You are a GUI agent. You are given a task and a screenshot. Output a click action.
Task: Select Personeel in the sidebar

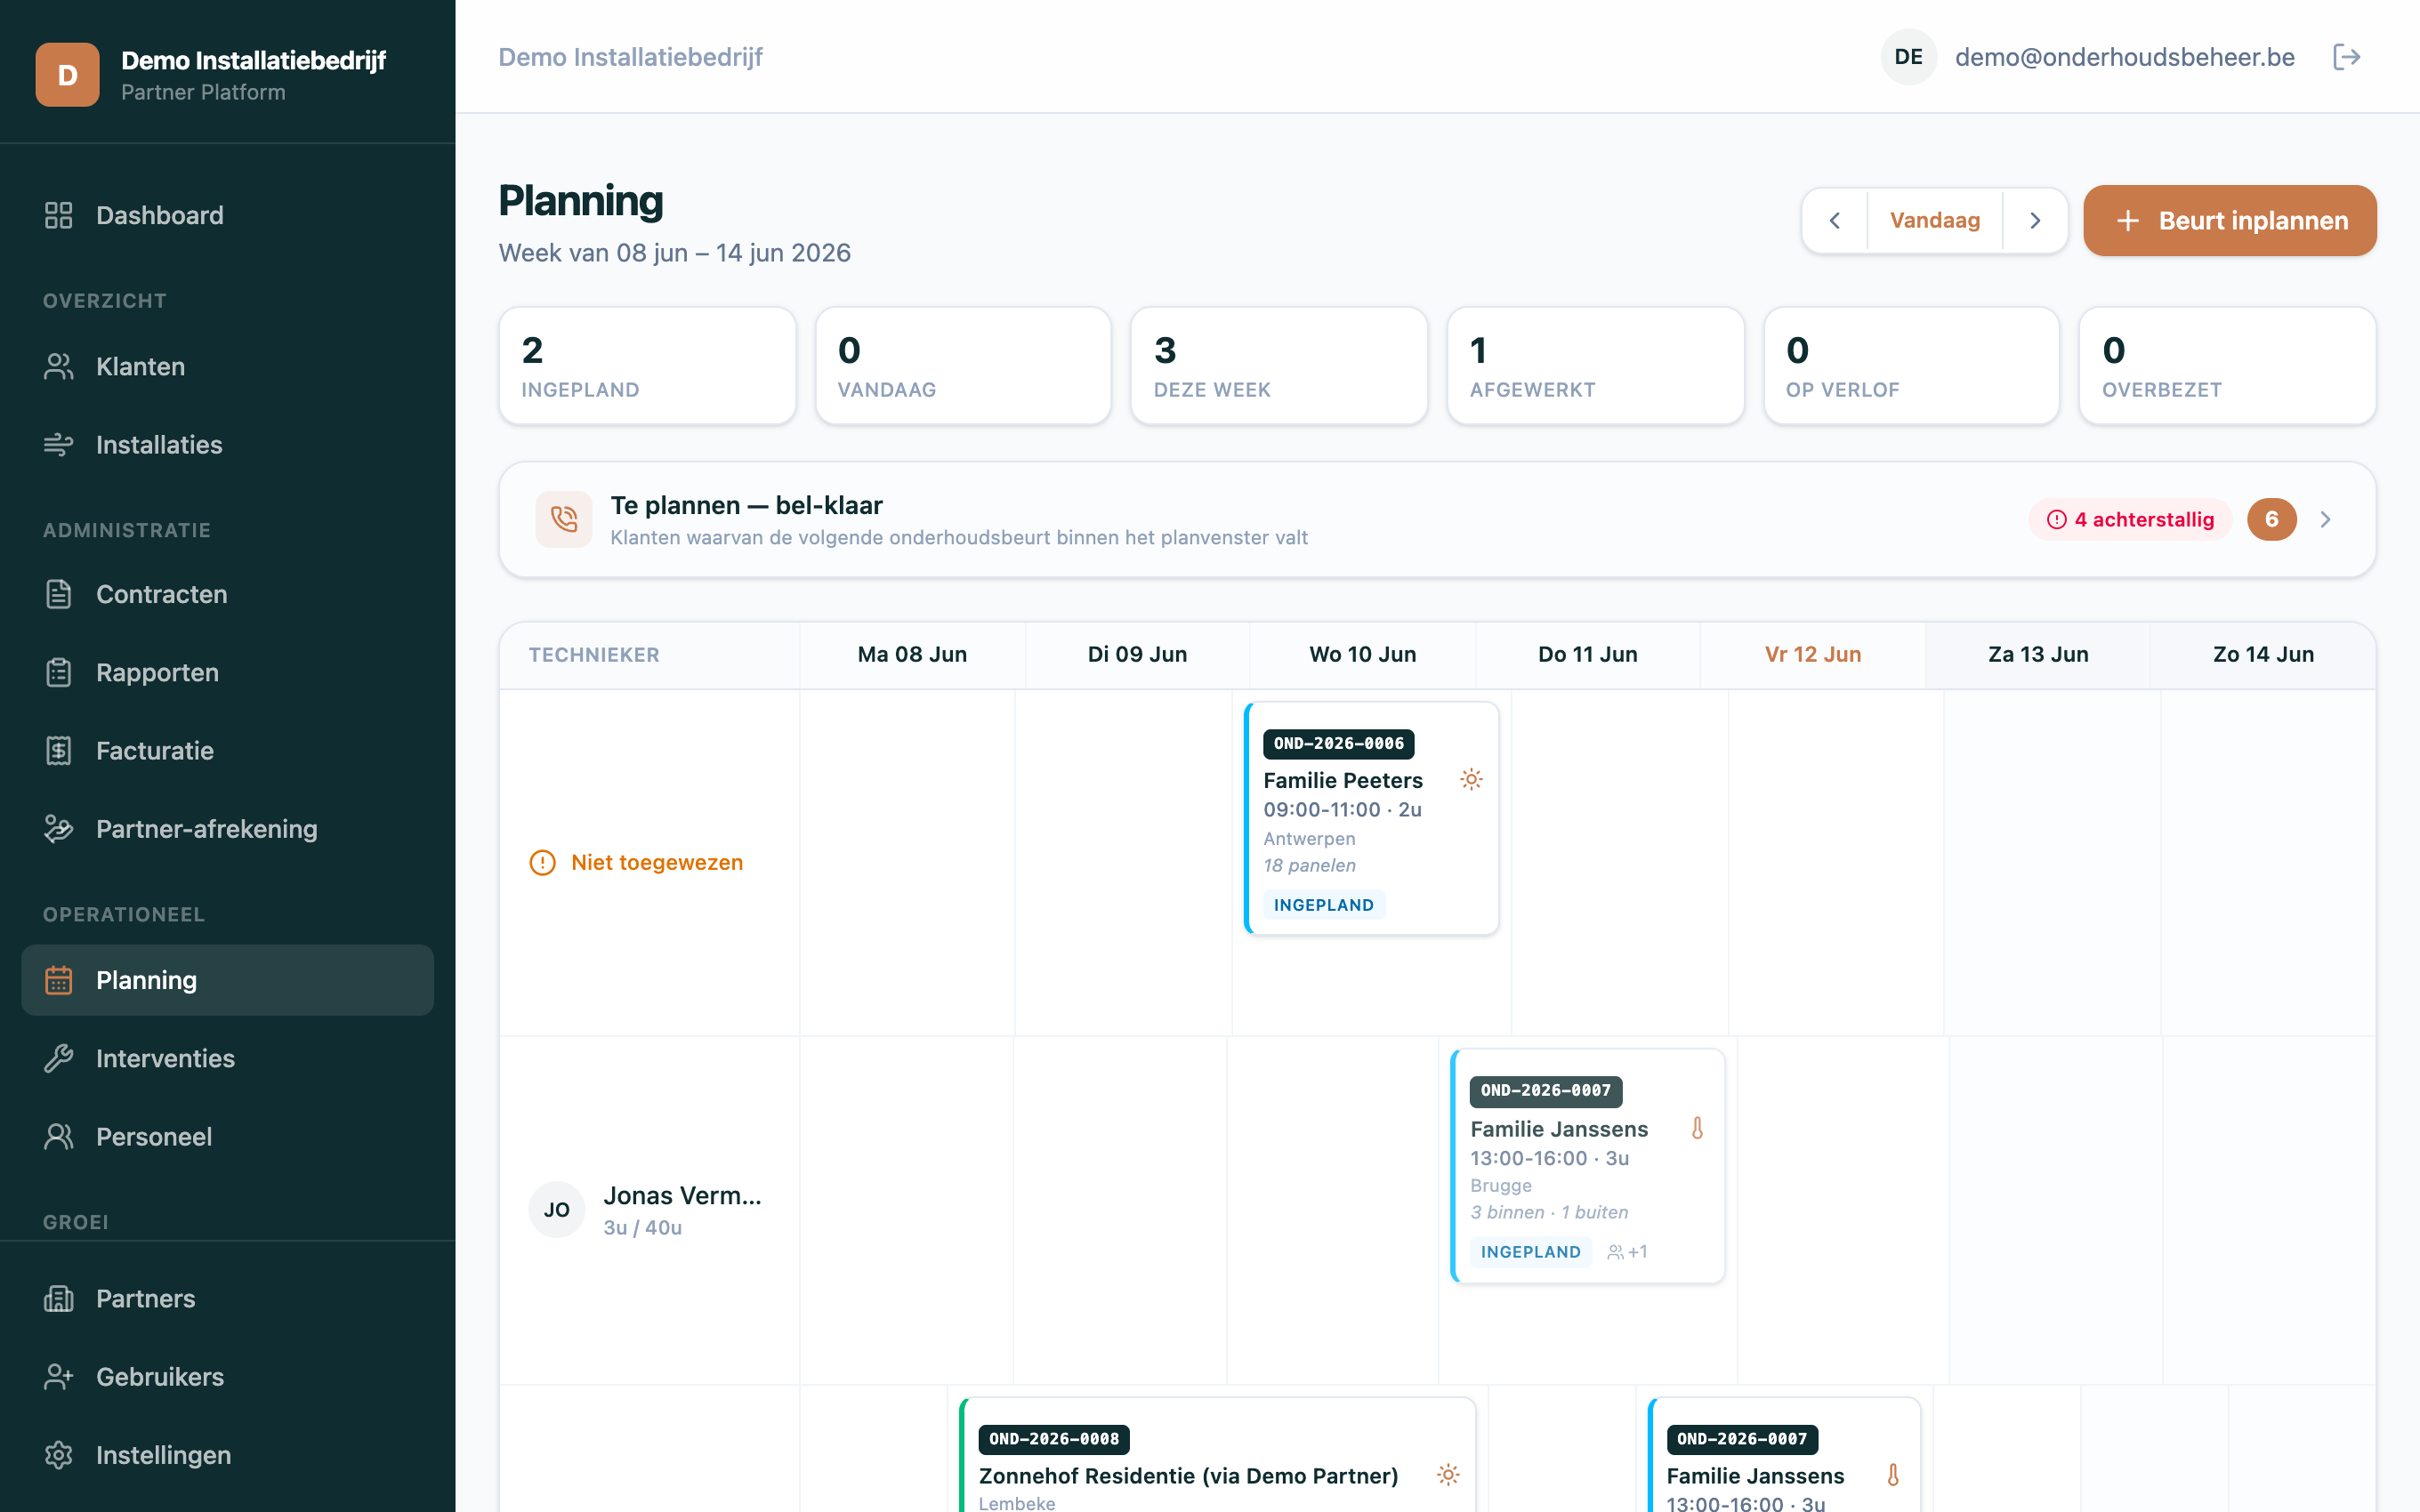coord(228,1137)
